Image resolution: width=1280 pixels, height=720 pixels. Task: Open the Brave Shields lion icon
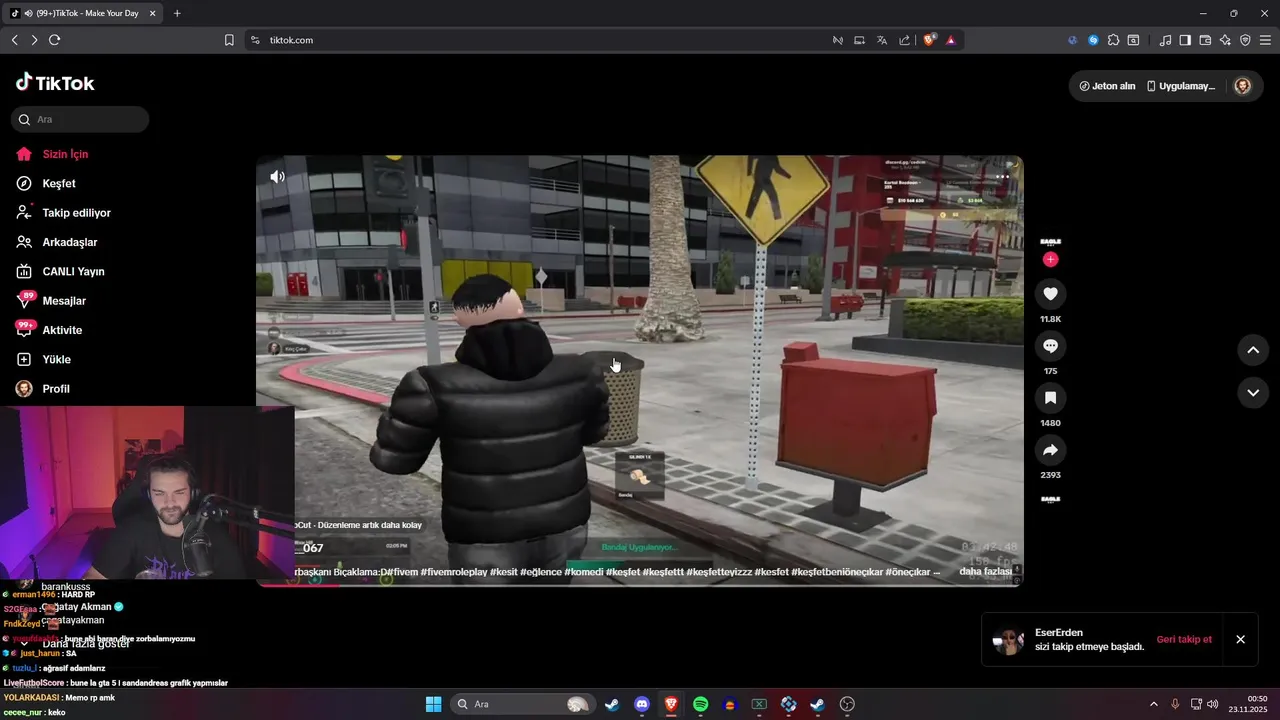(930, 40)
